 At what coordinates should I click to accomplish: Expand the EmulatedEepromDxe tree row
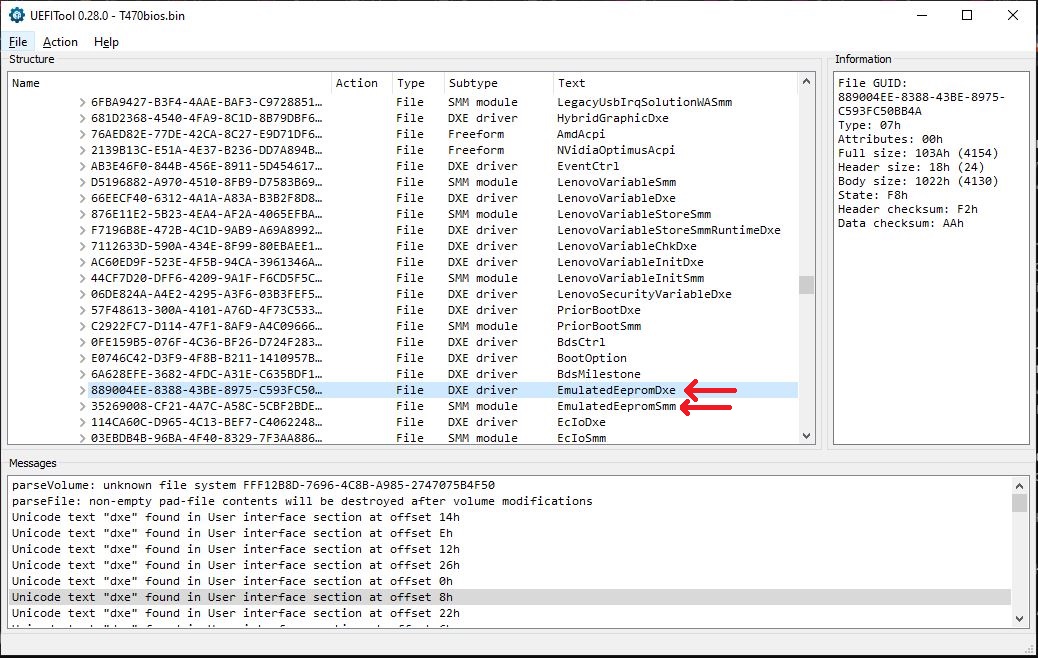pyautogui.click(x=82, y=390)
